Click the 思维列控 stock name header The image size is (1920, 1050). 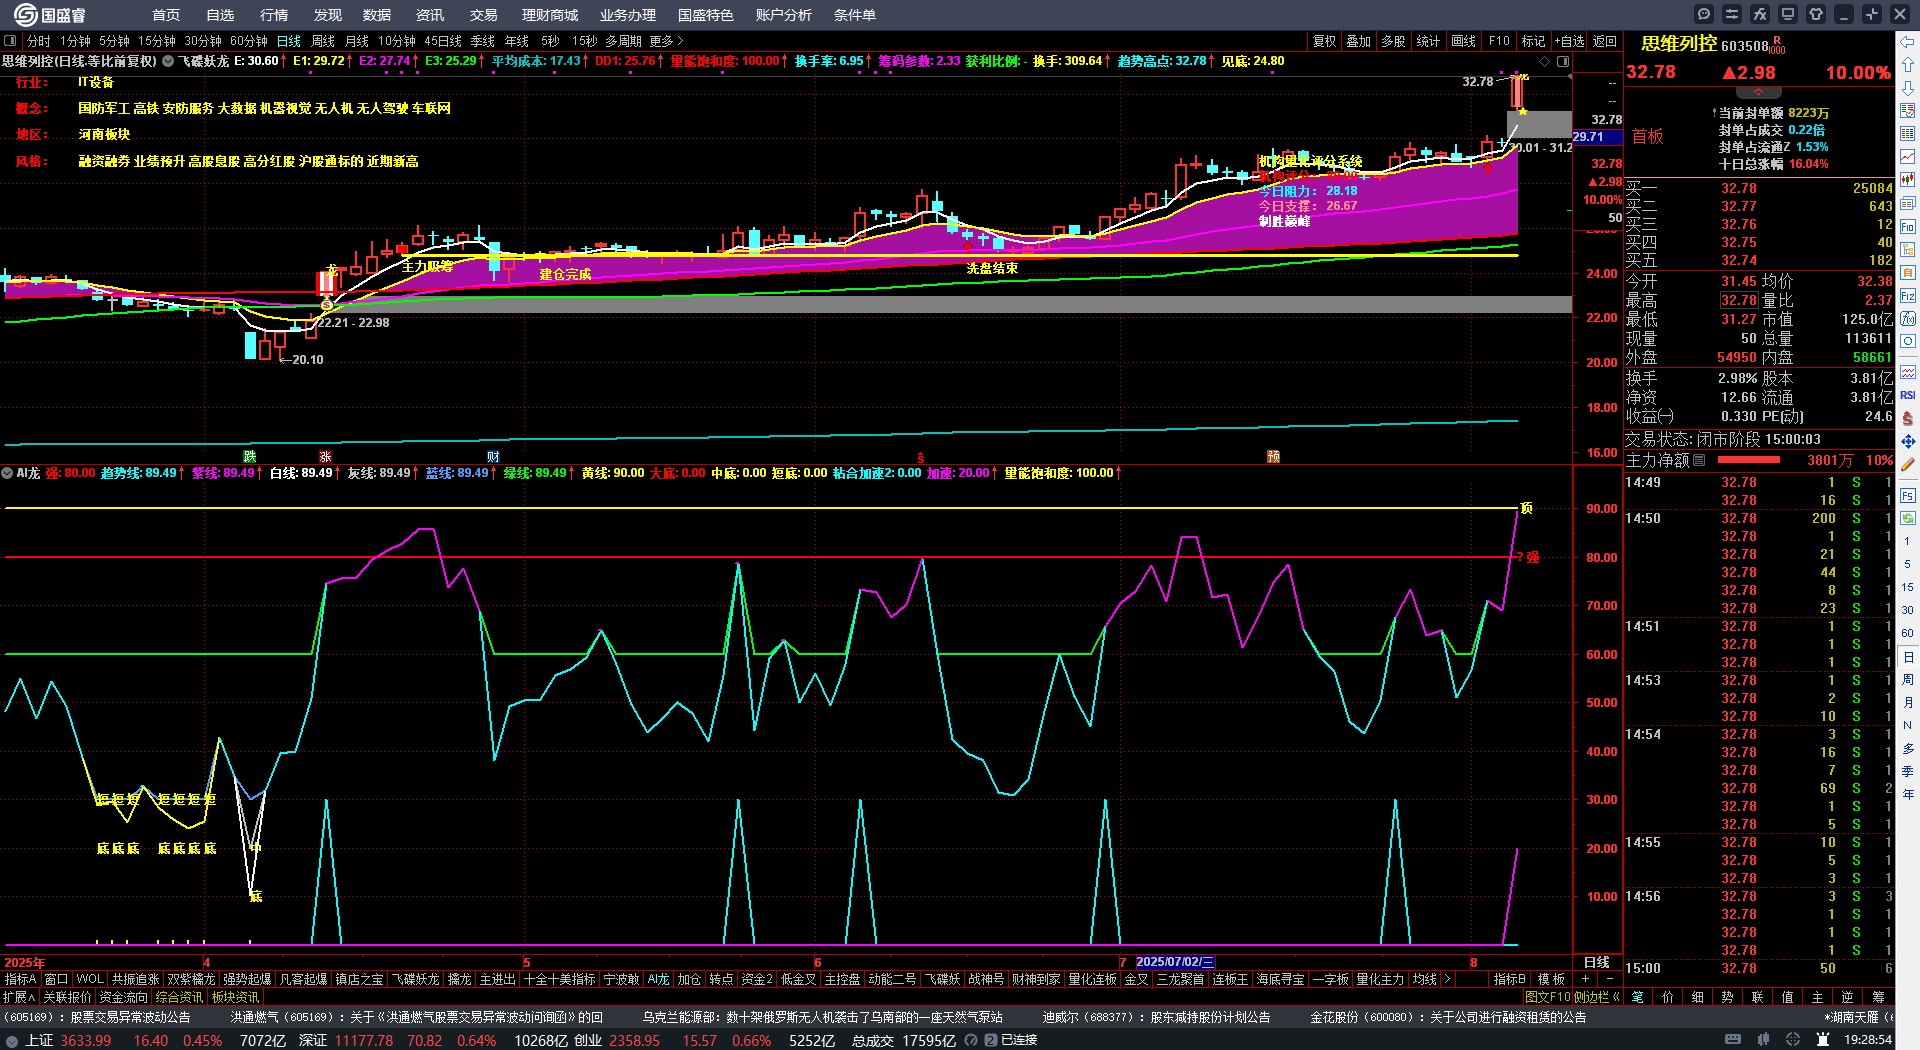click(x=1679, y=43)
